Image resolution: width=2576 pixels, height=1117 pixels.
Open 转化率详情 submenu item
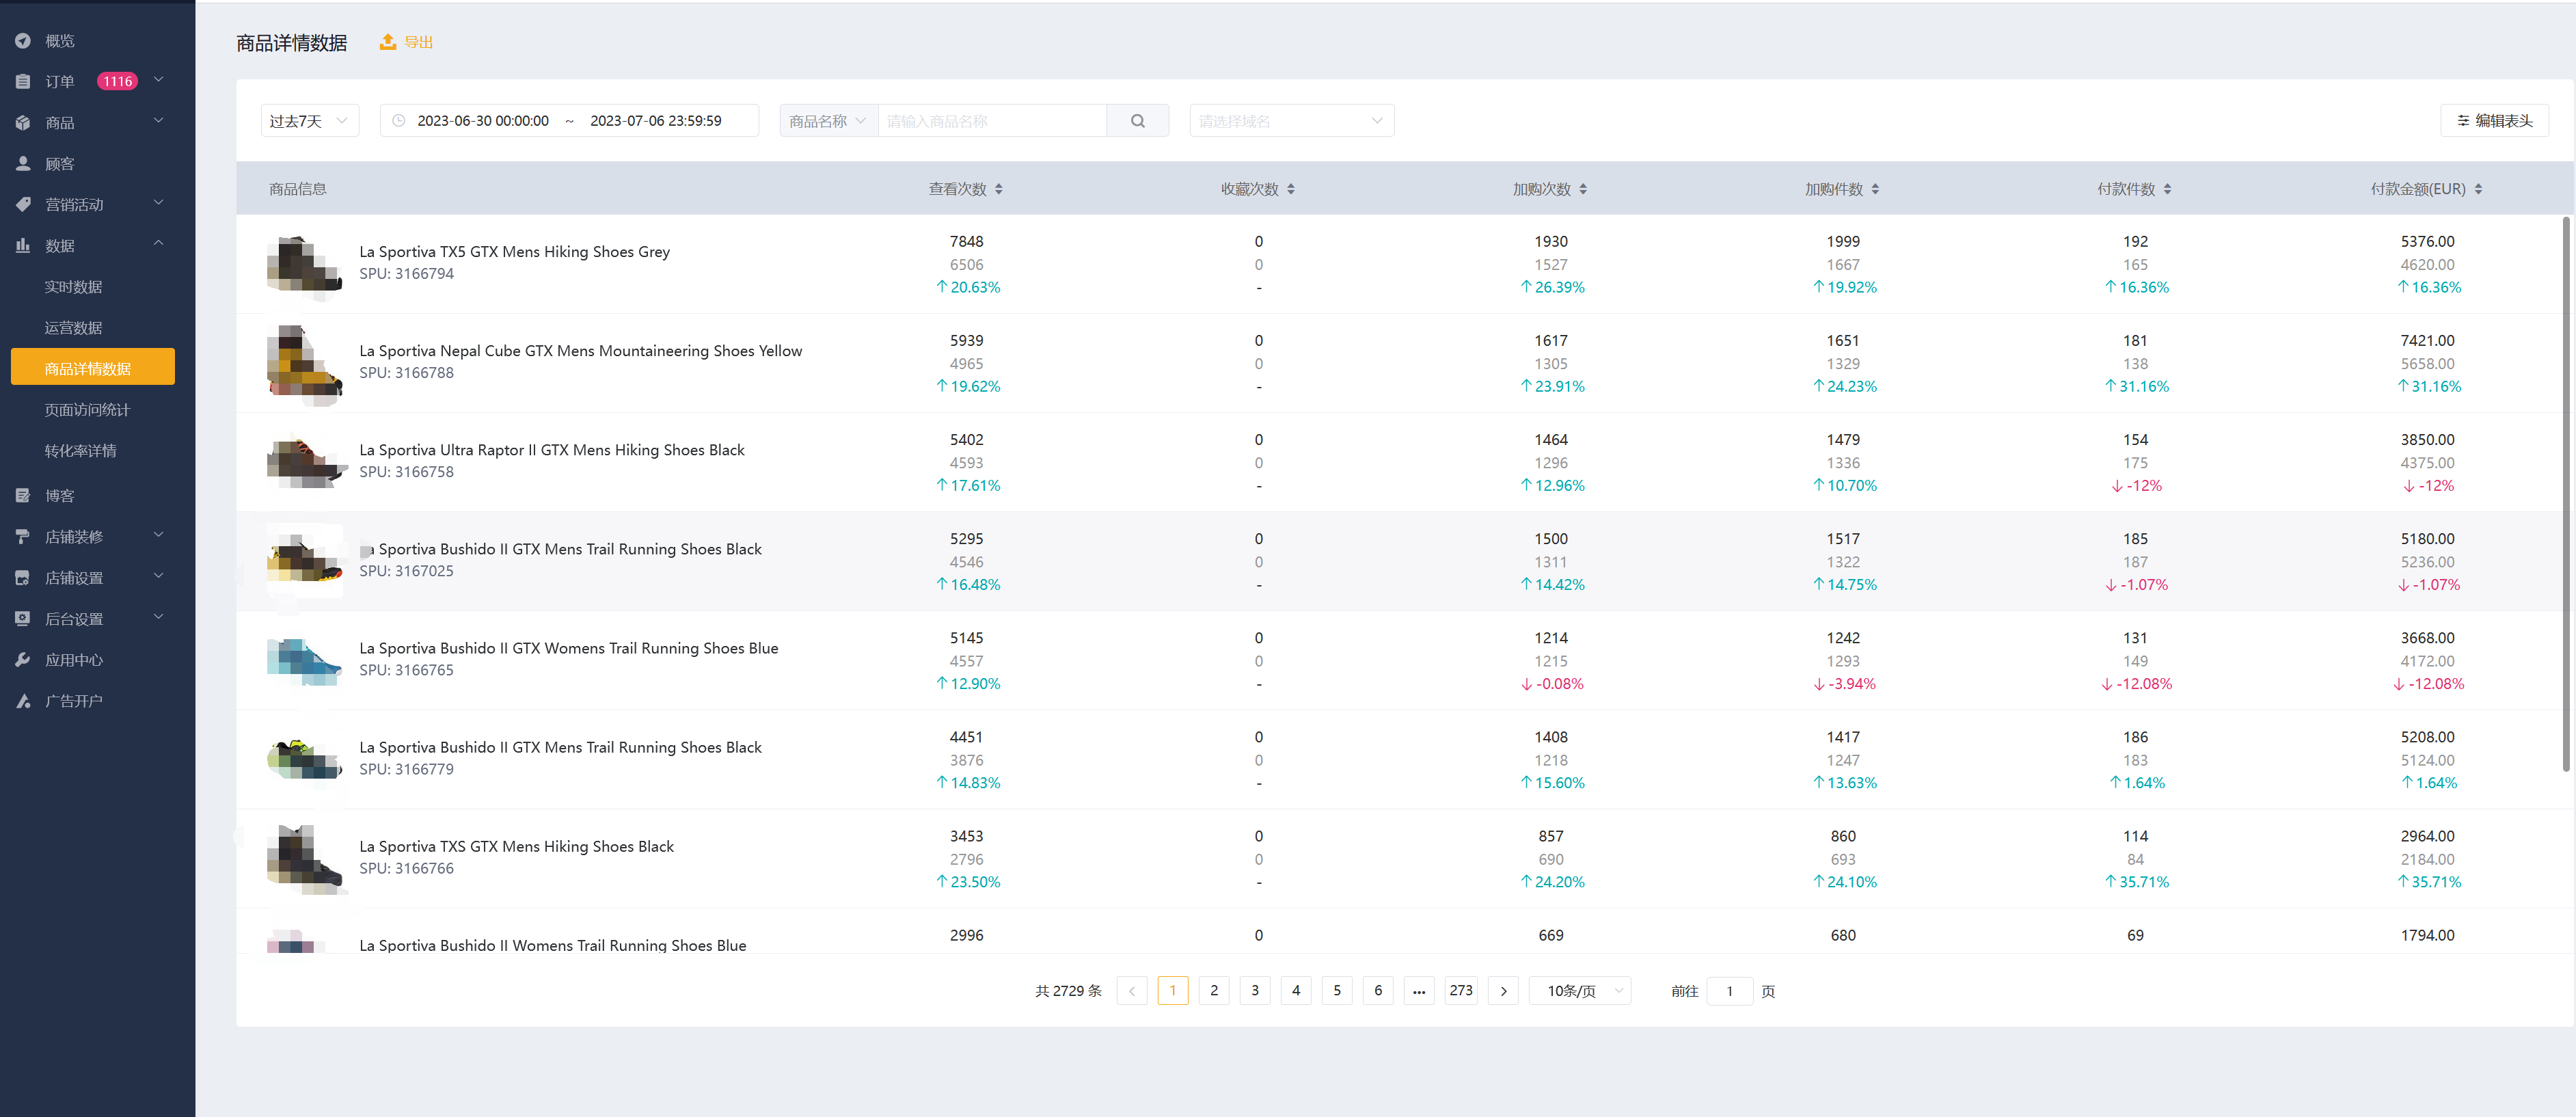click(80, 451)
